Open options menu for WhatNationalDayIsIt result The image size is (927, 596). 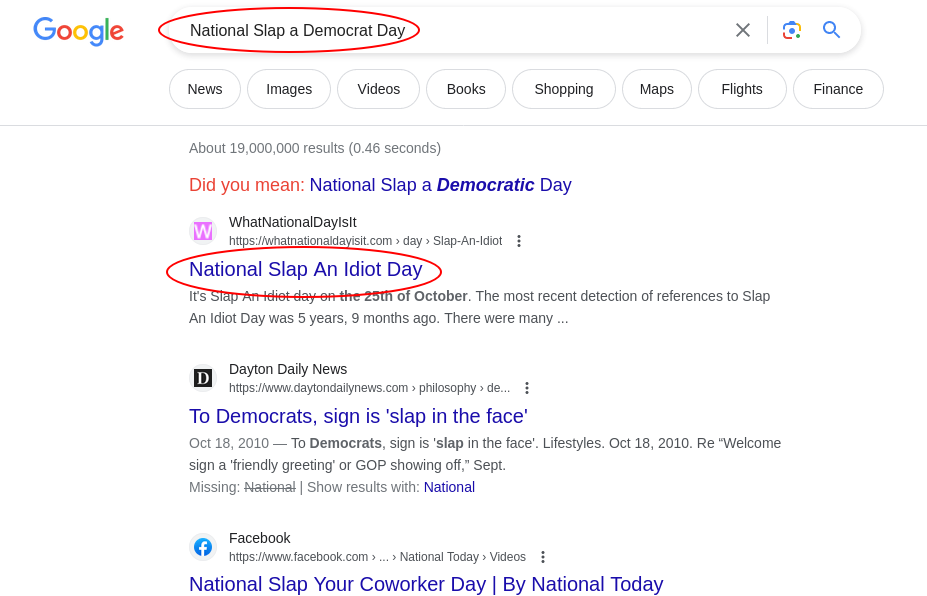tap(518, 241)
